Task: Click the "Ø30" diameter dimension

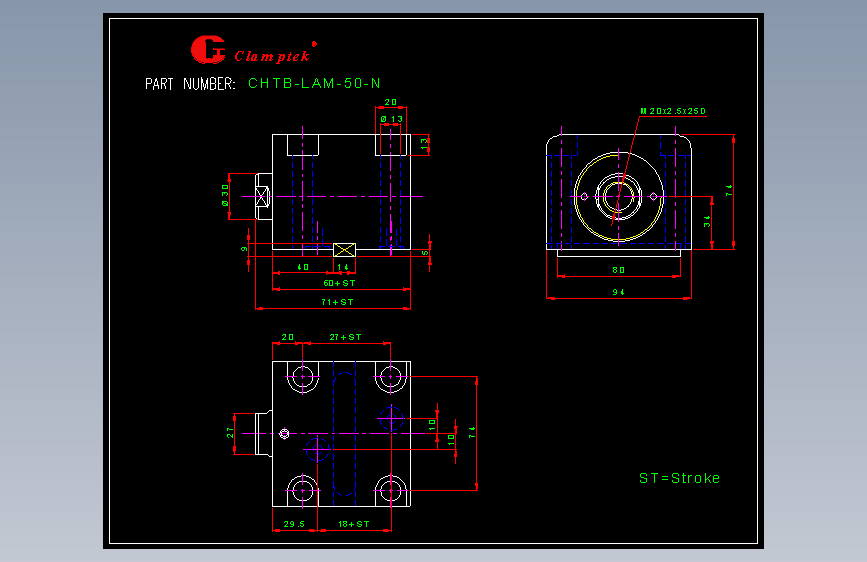Action: [225, 195]
